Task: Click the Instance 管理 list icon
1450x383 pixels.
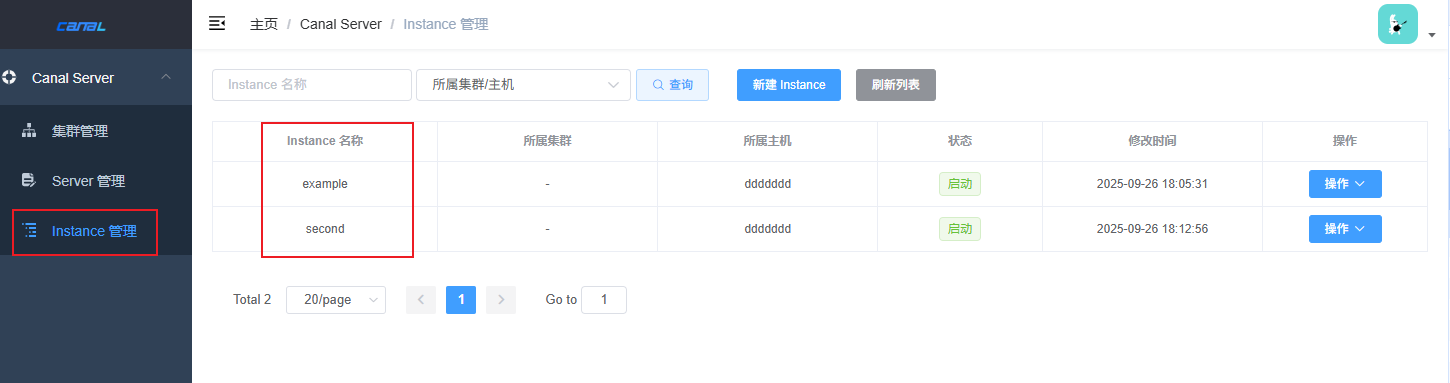Action: (29, 231)
